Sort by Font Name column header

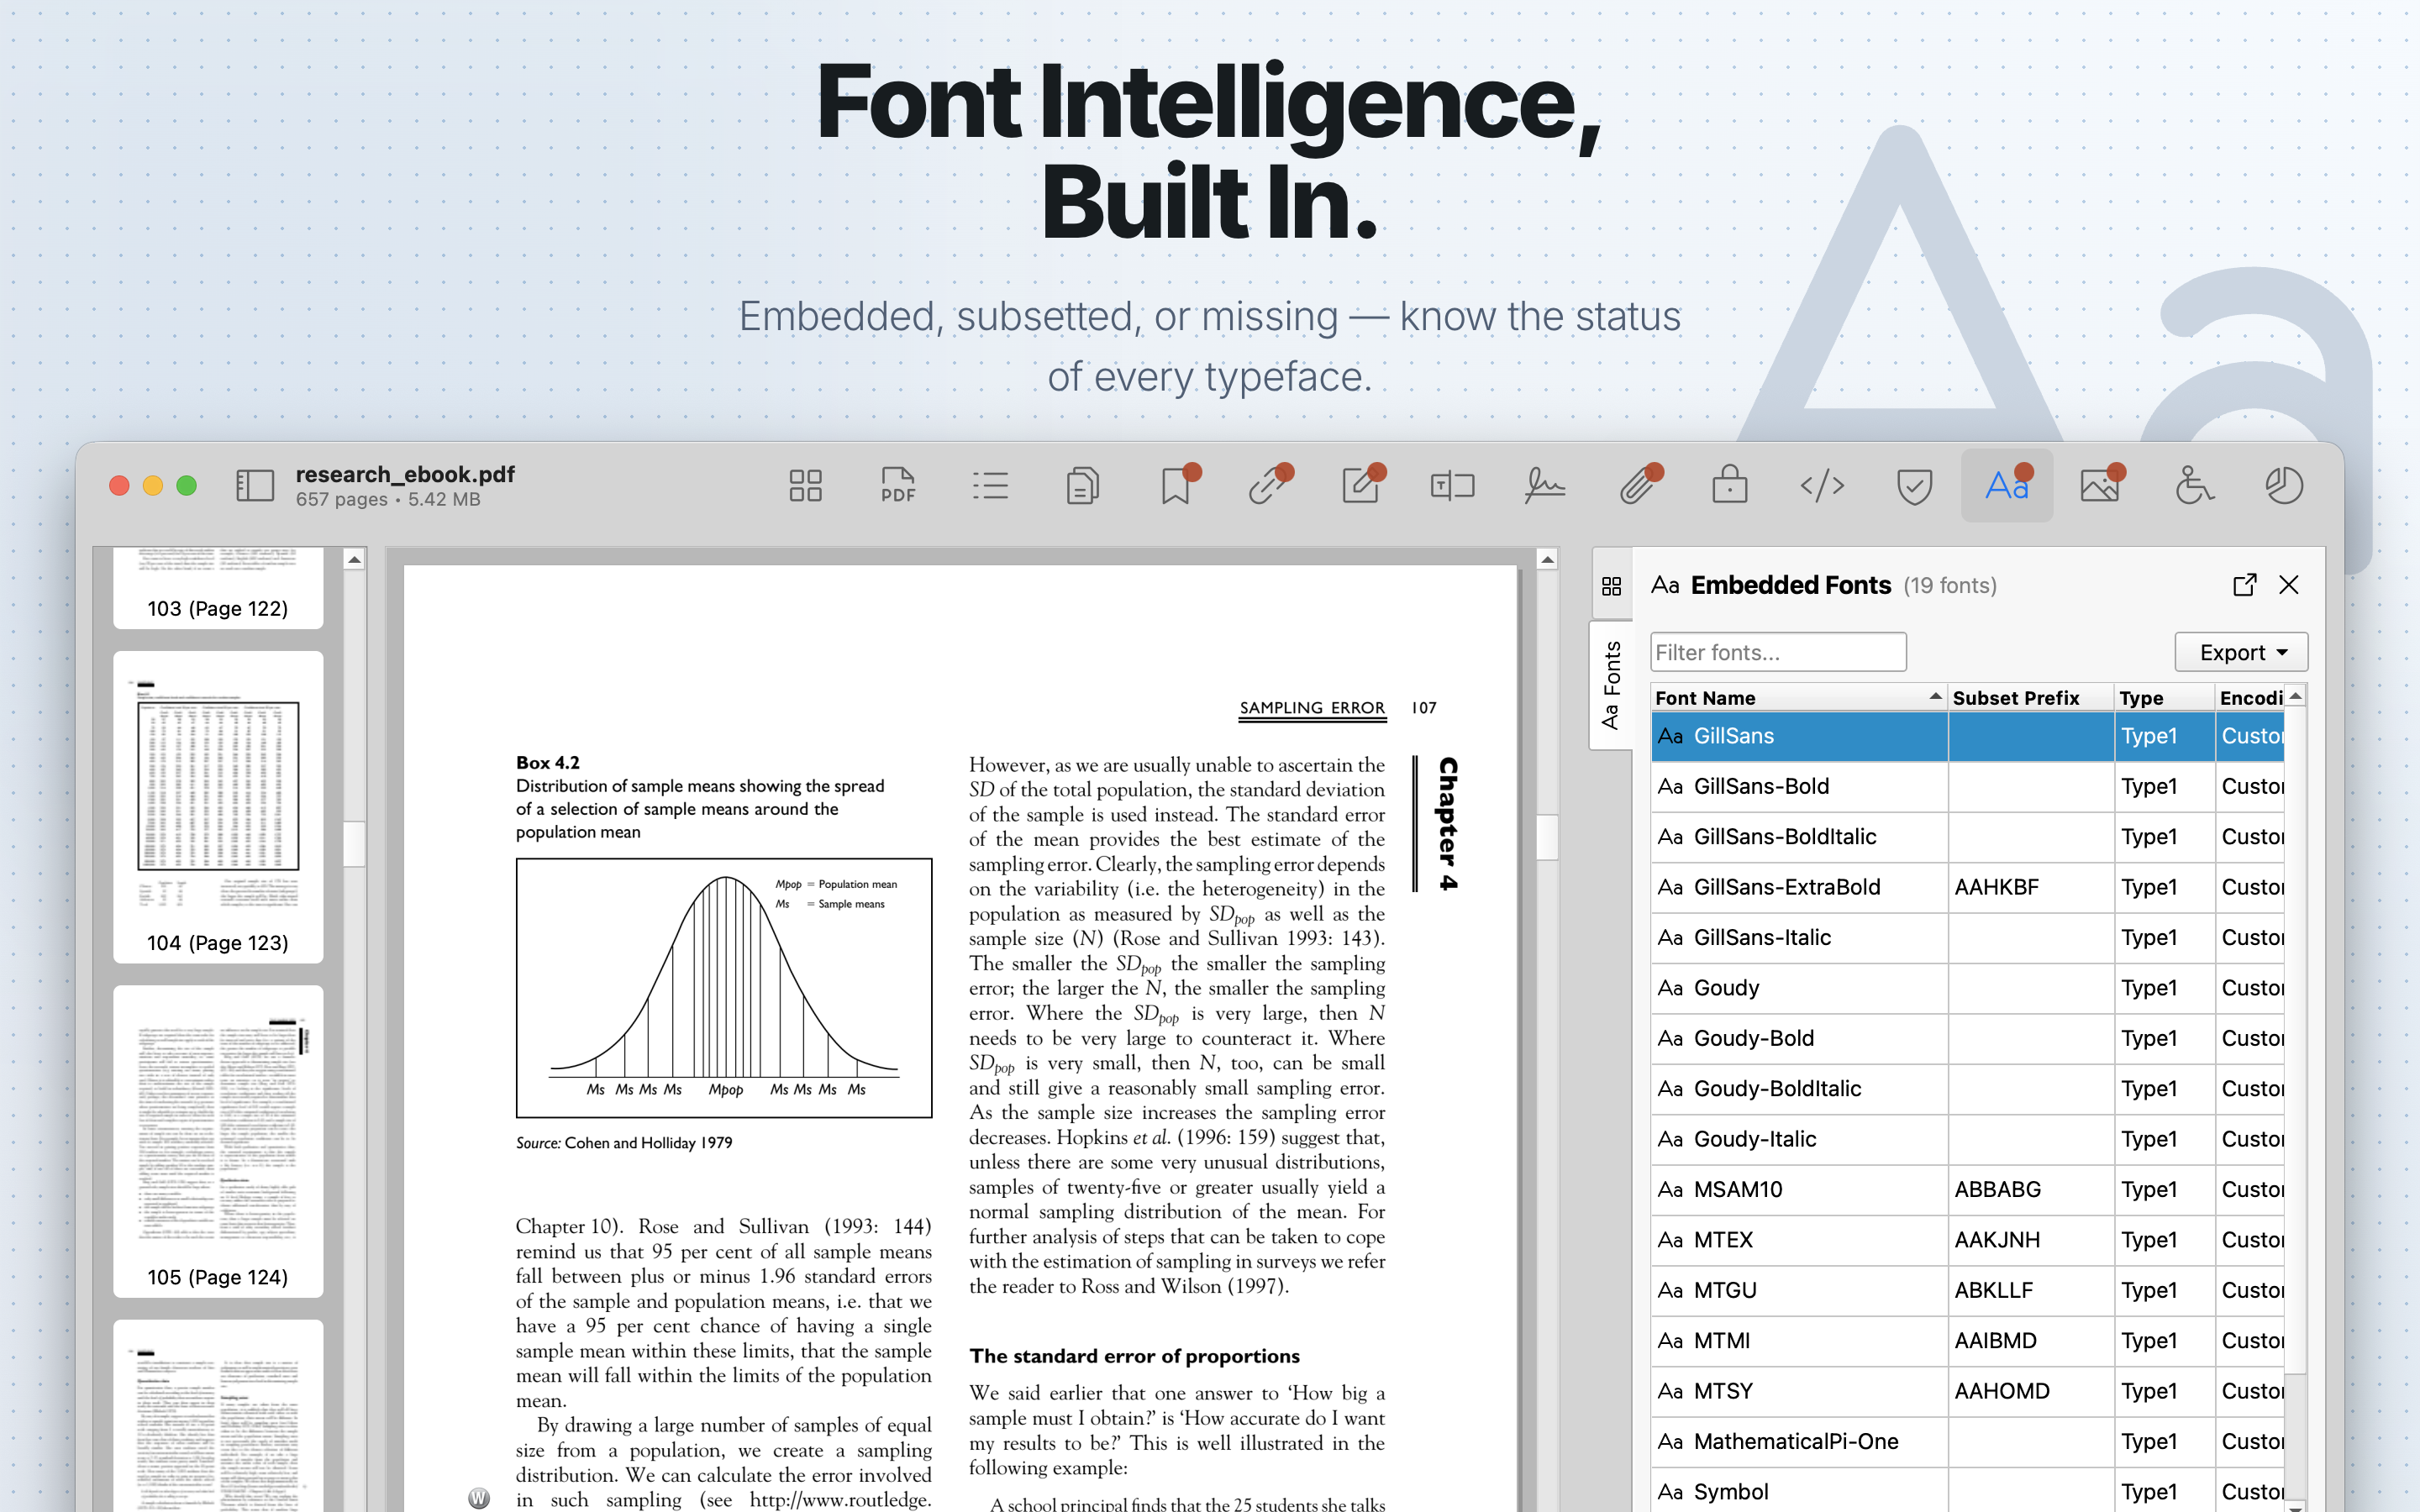click(x=1798, y=698)
